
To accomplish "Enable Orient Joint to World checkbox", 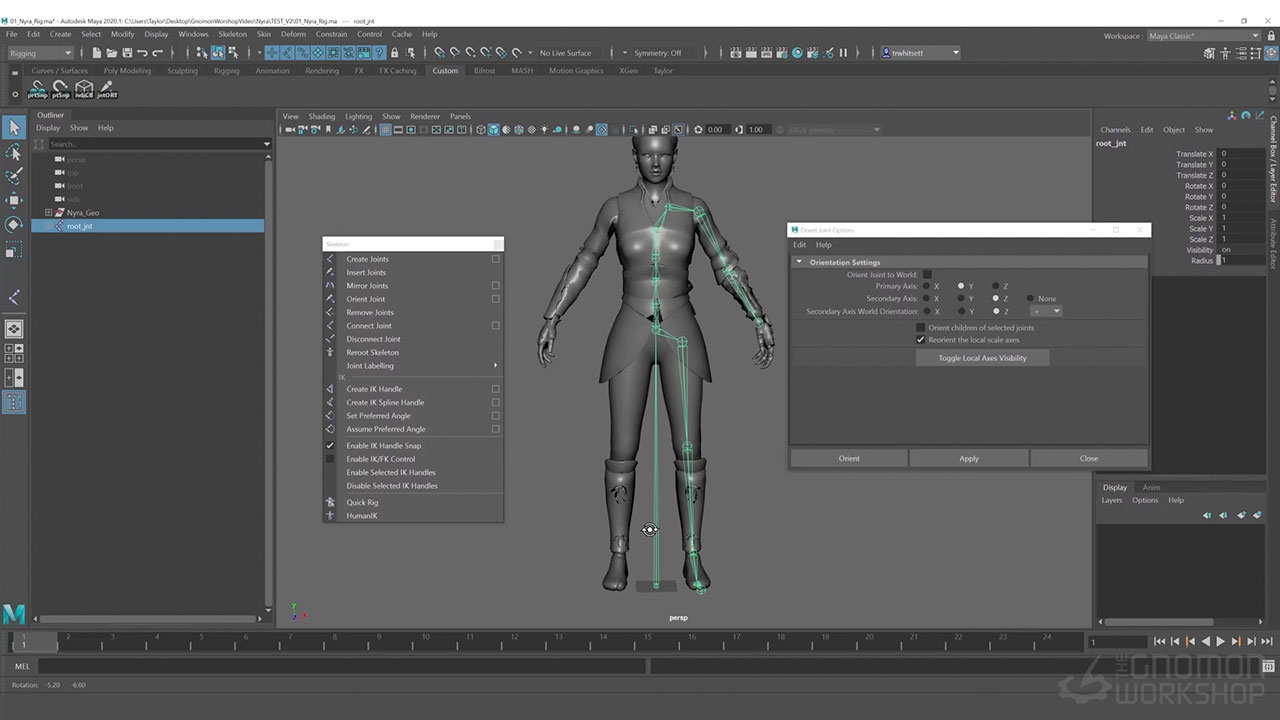I will coord(927,275).
